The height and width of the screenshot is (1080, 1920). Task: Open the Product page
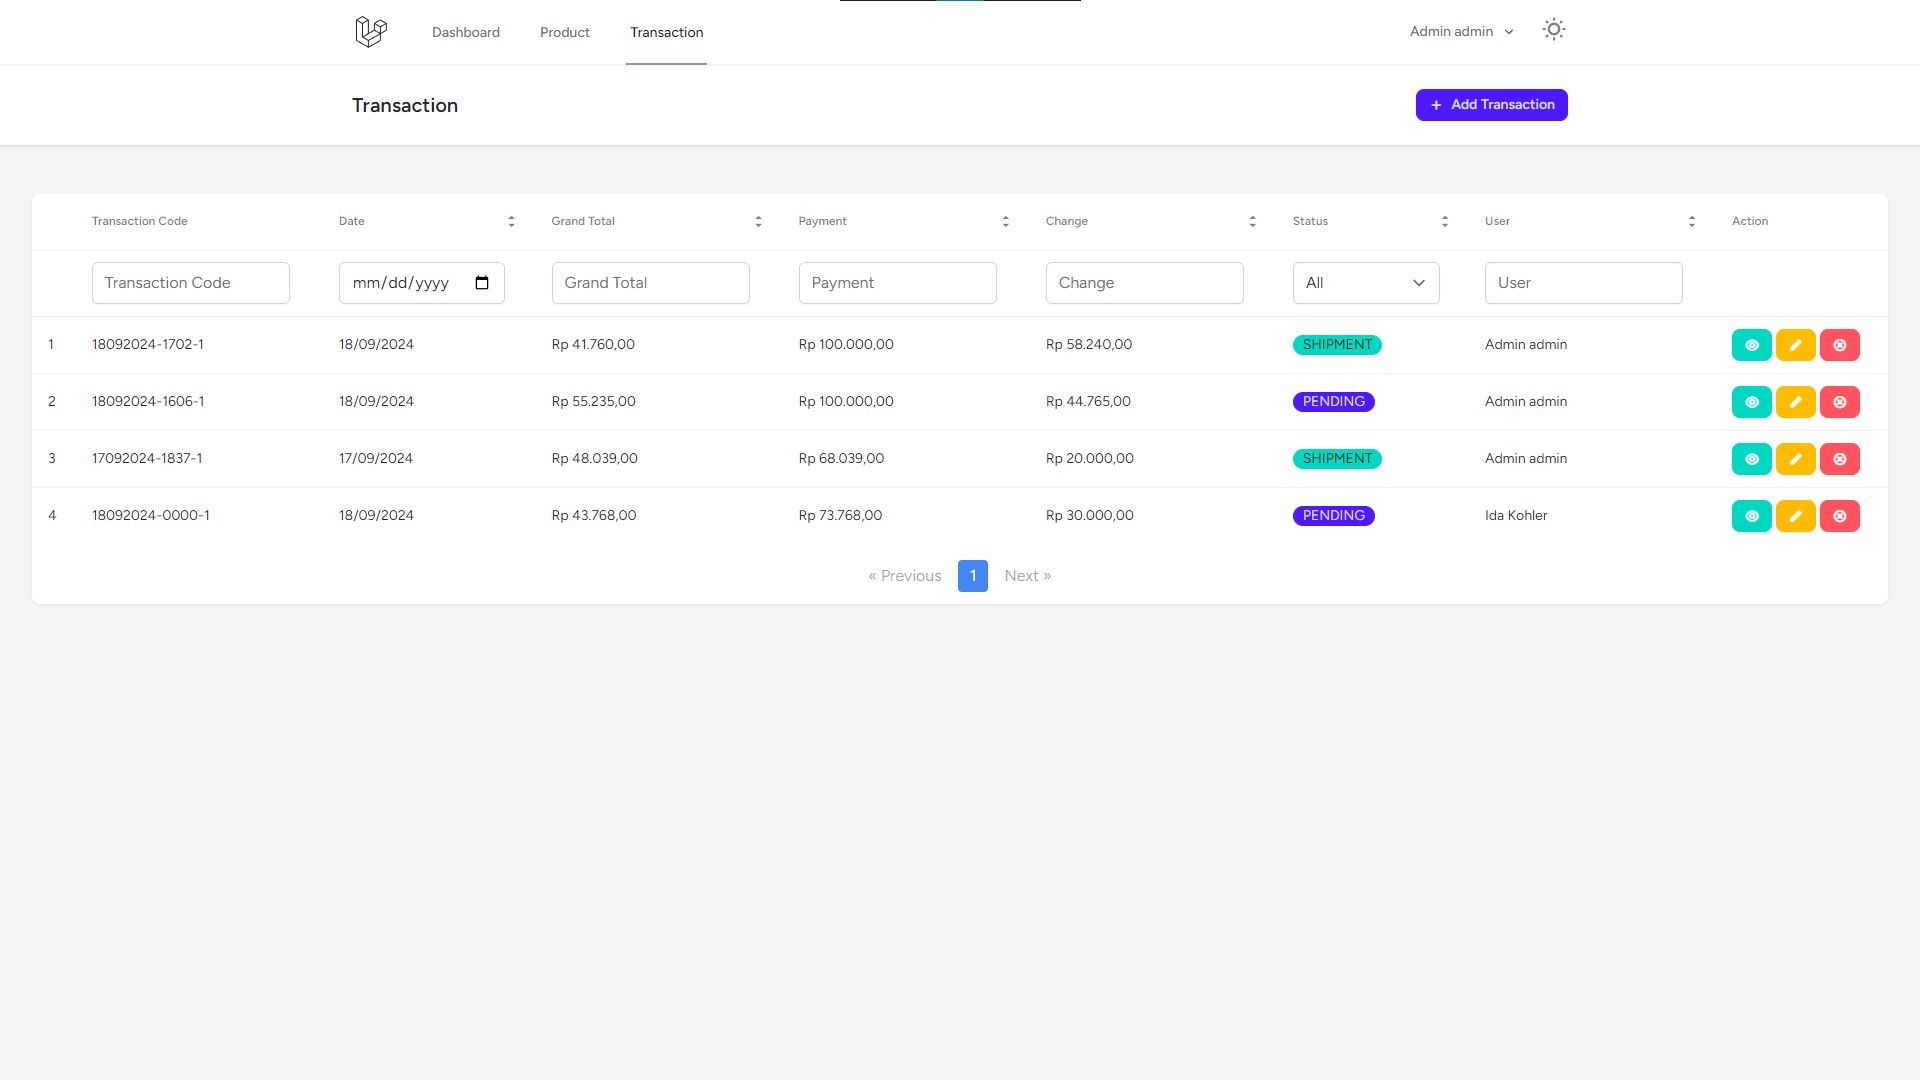(x=564, y=32)
